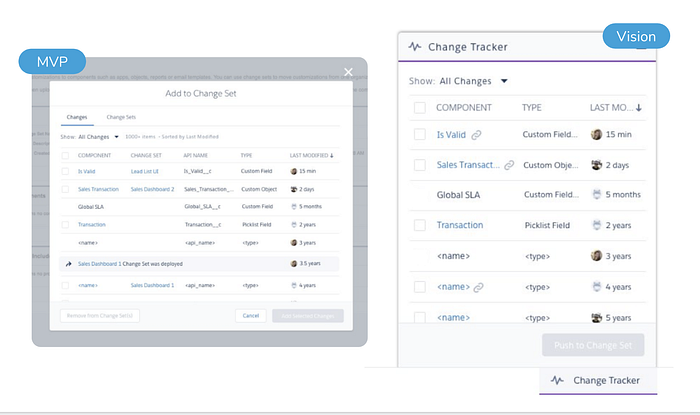Switch to the Change Sets tab

pyautogui.click(x=121, y=117)
